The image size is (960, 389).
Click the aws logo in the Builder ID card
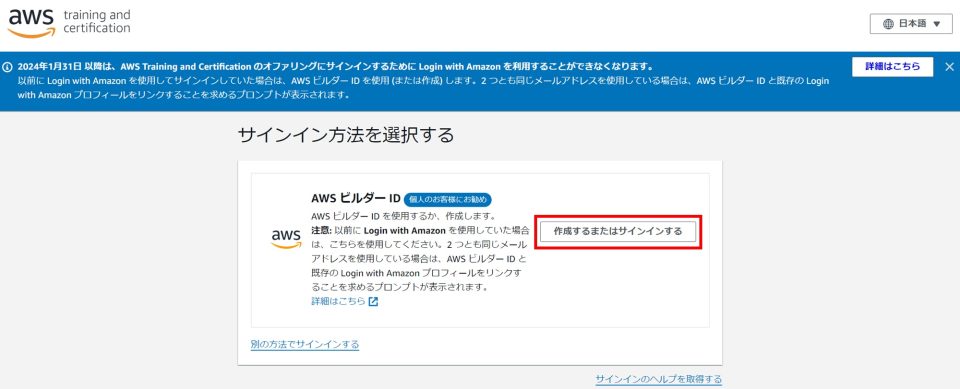[286, 239]
